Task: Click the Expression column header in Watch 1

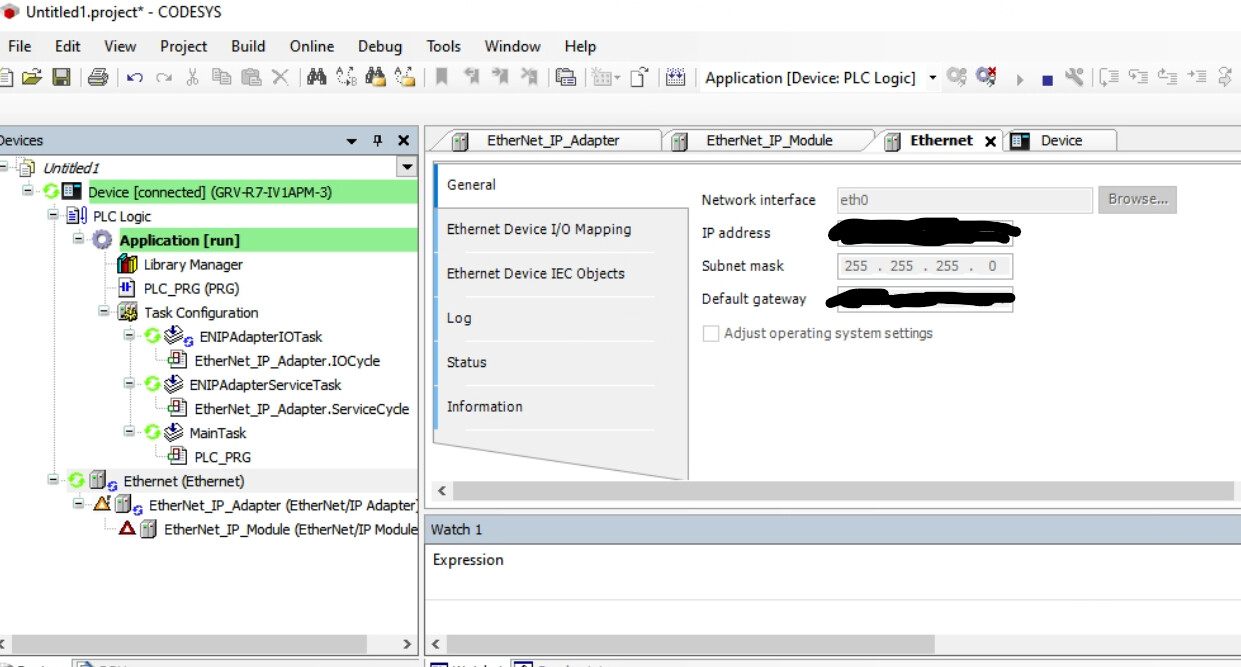Action: [x=468, y=560]
